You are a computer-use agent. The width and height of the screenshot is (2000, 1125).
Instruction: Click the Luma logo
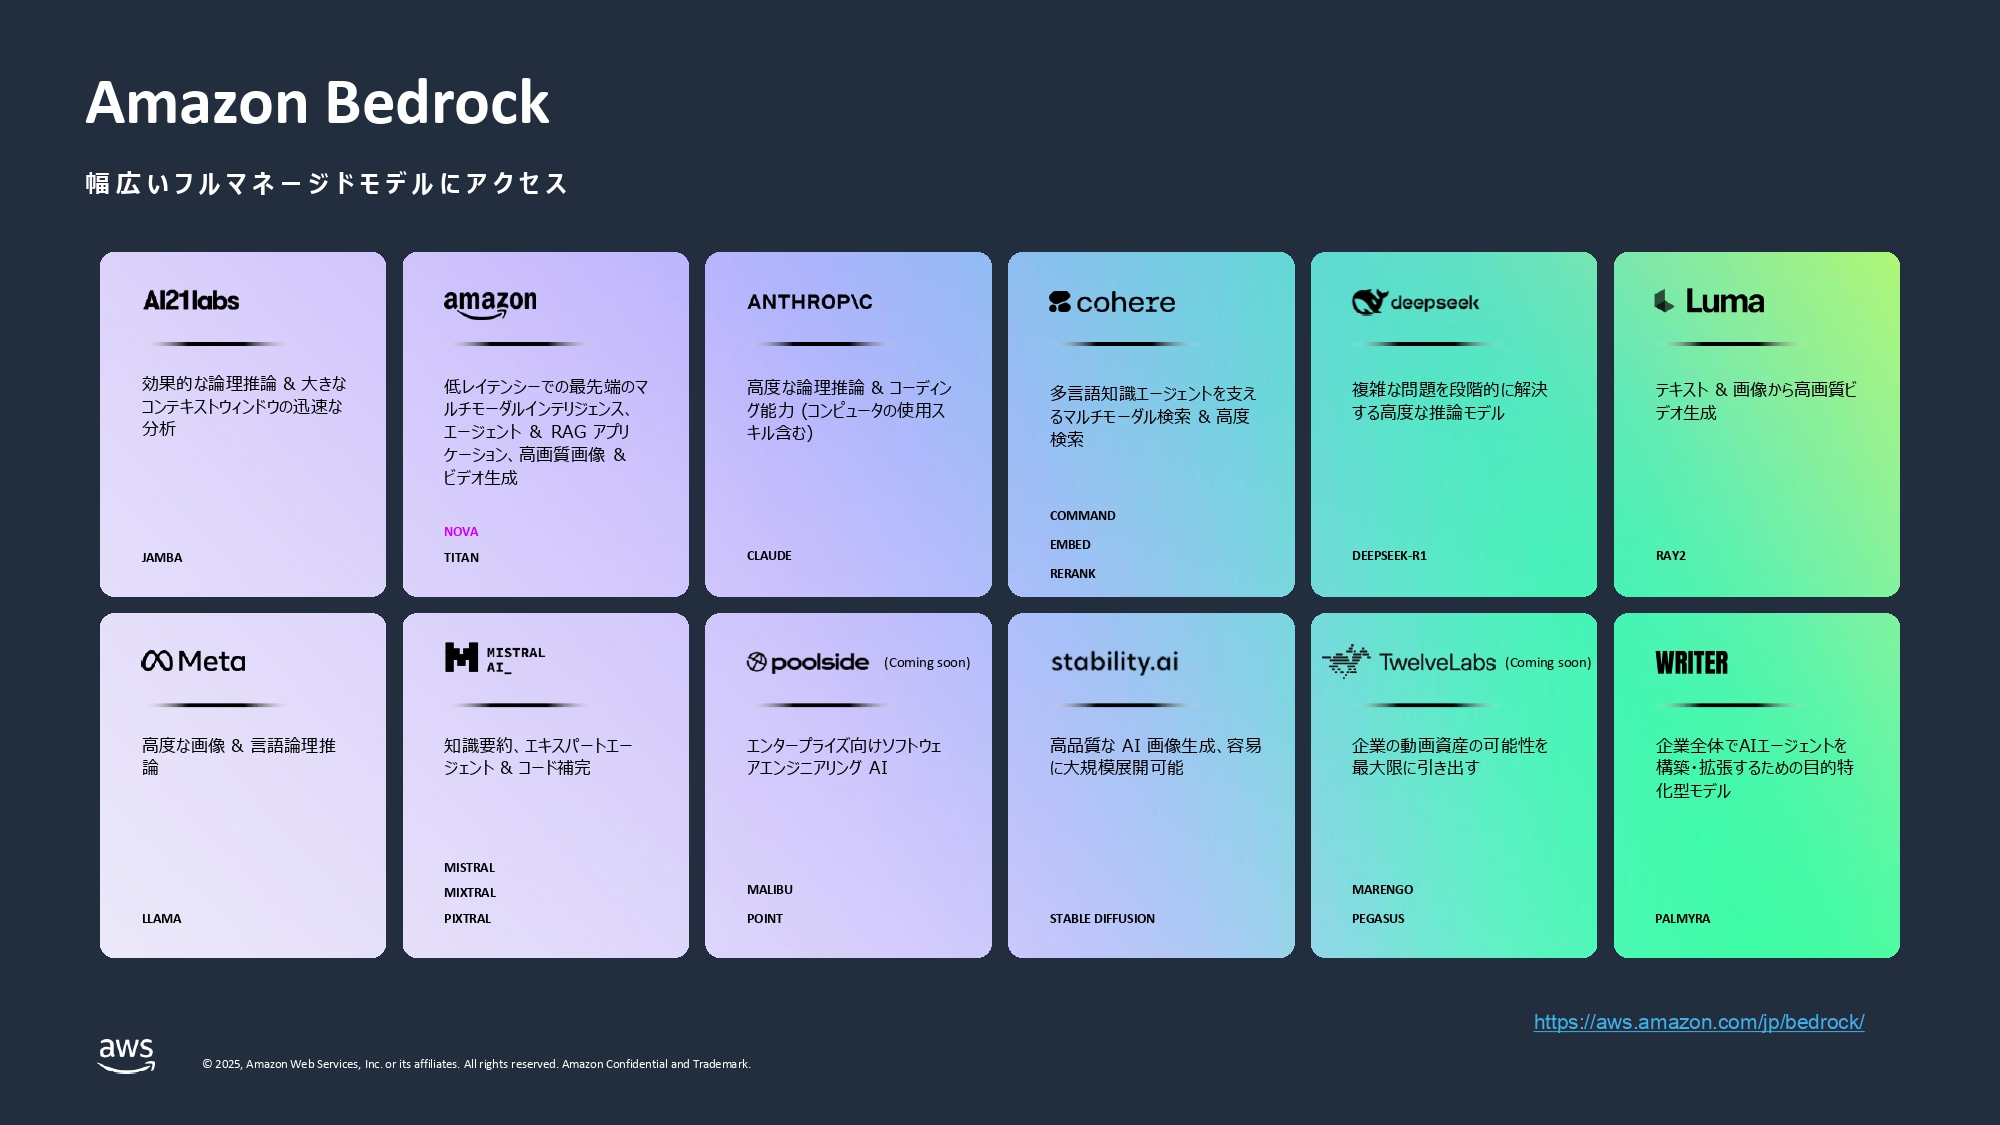tap(1709, 301)
